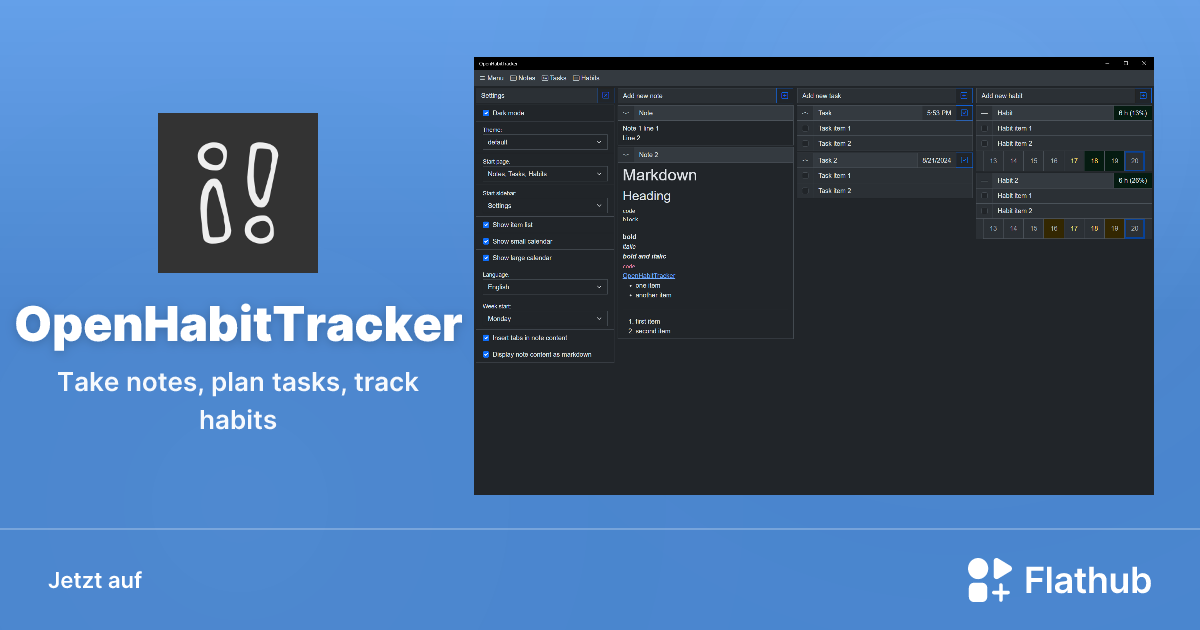Select the Settings panel header
1200x630 pixels.
[495, 95]
